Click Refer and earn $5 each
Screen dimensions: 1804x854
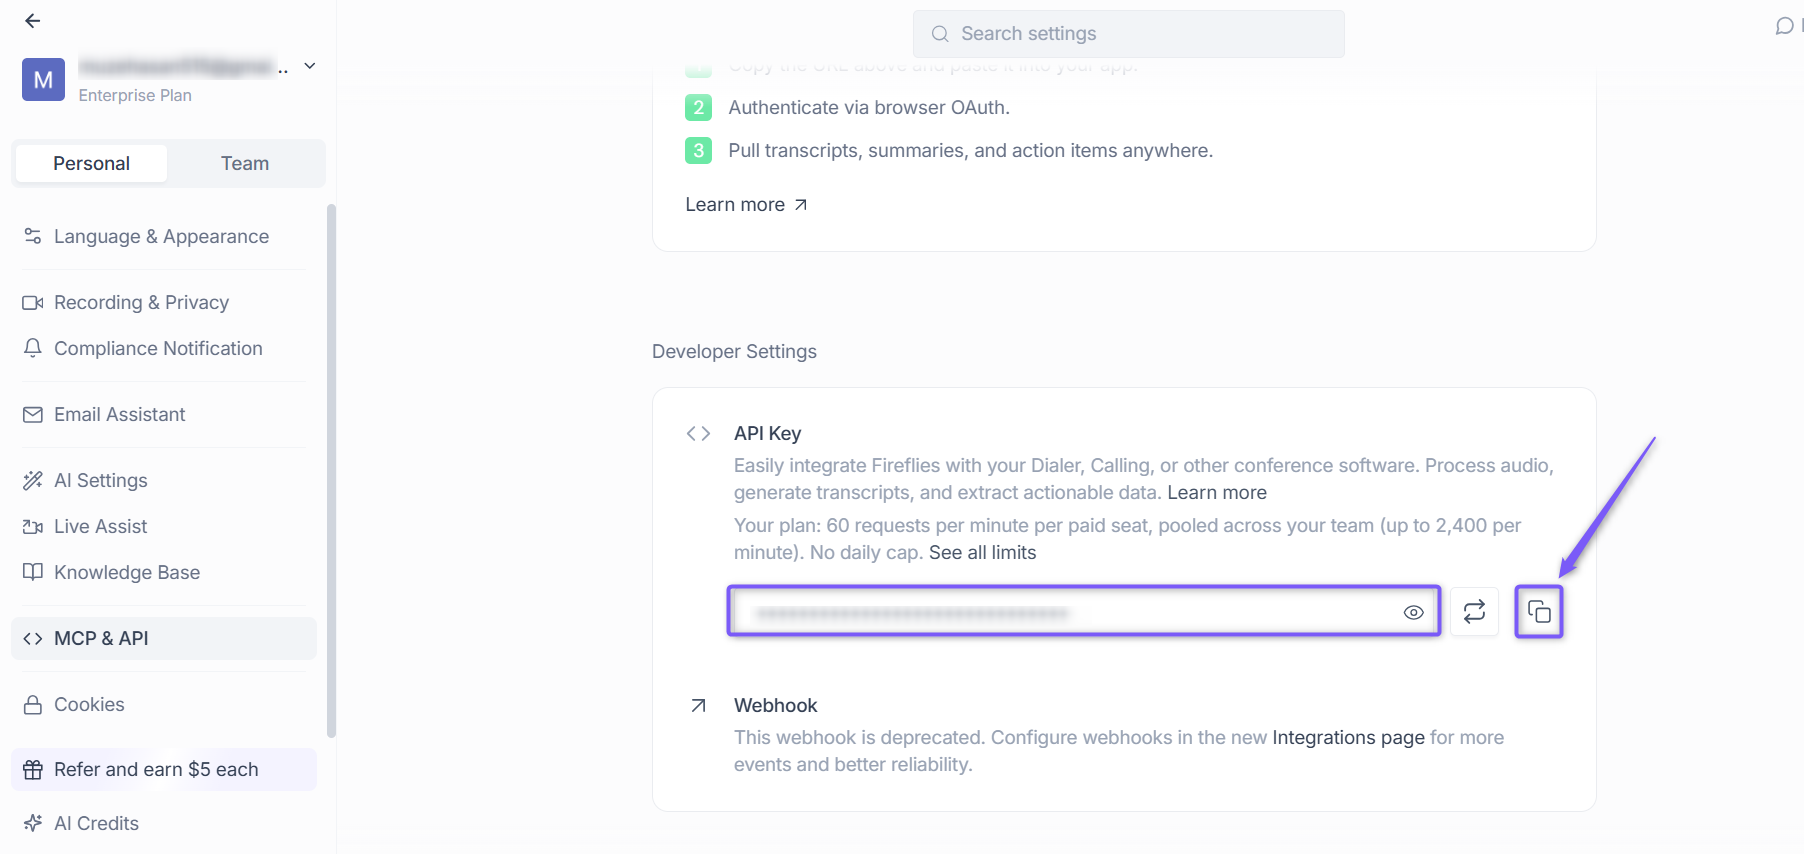point(164,770)
